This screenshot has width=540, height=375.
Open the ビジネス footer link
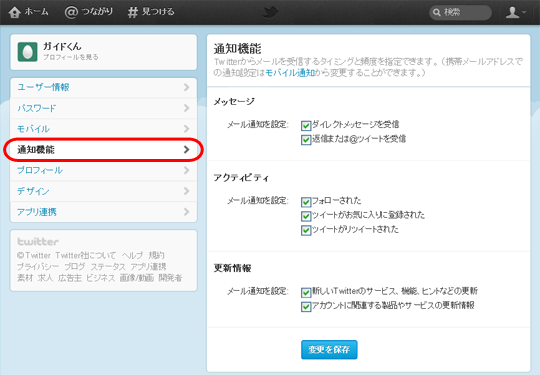click(100, 278)
